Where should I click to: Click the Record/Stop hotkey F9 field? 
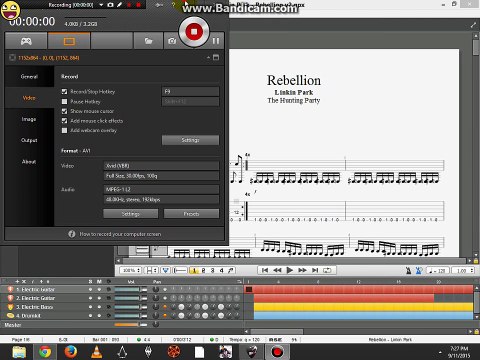pyautogui.click(x=191, y=91)
